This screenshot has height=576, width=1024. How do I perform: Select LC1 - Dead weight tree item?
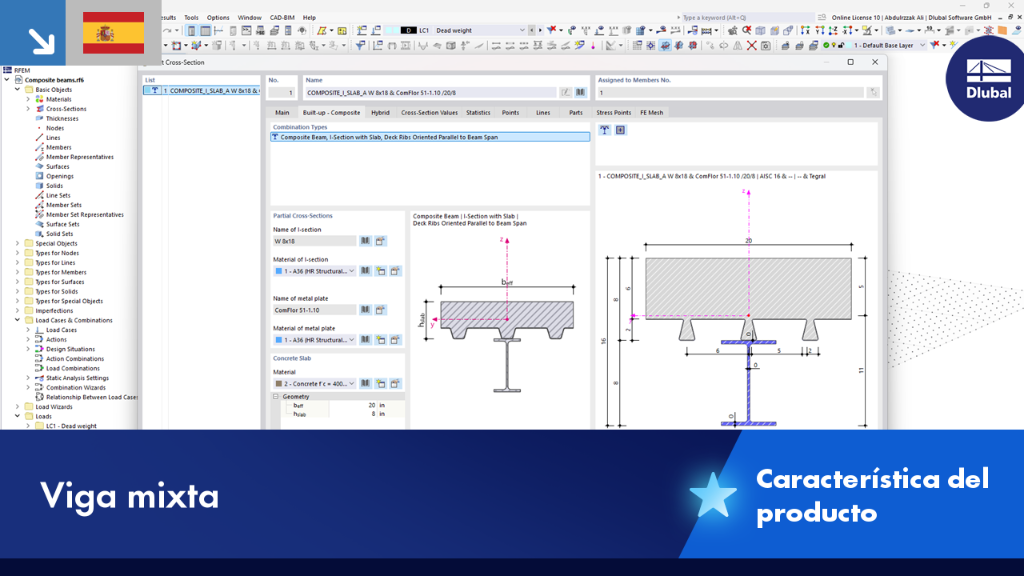click(x=71, y=426)
